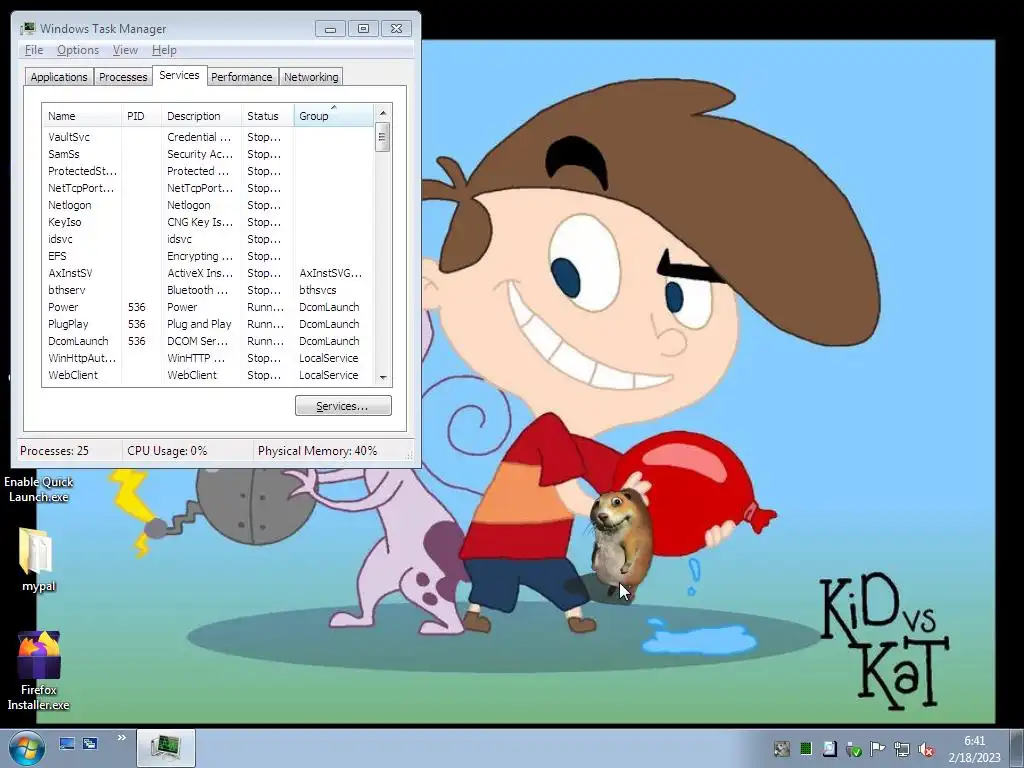This screenshot has height=768, width=1024.
Task: Click the services list scroll down arrow
Action: click(383, 377)
